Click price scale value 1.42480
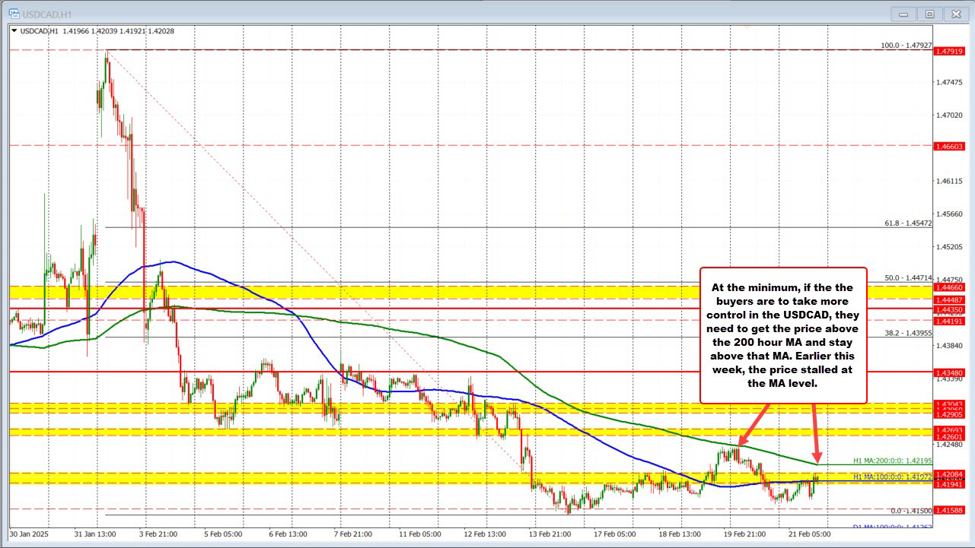Viewport: 975px width, 548px height. point(950,445)
